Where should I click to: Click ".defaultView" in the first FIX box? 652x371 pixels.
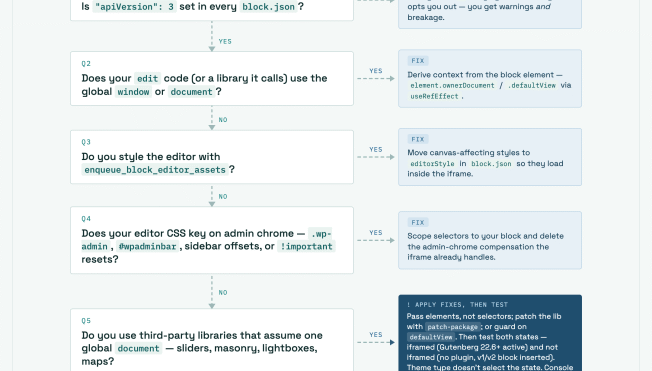click(532, 85)
